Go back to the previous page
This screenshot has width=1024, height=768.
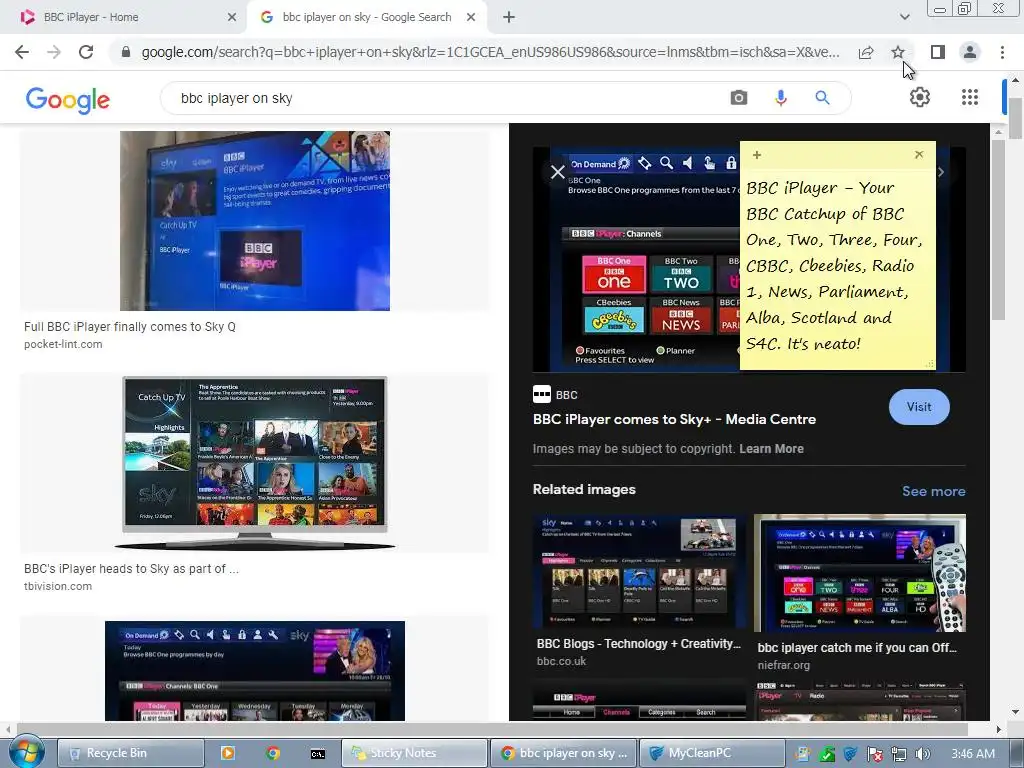22,52
